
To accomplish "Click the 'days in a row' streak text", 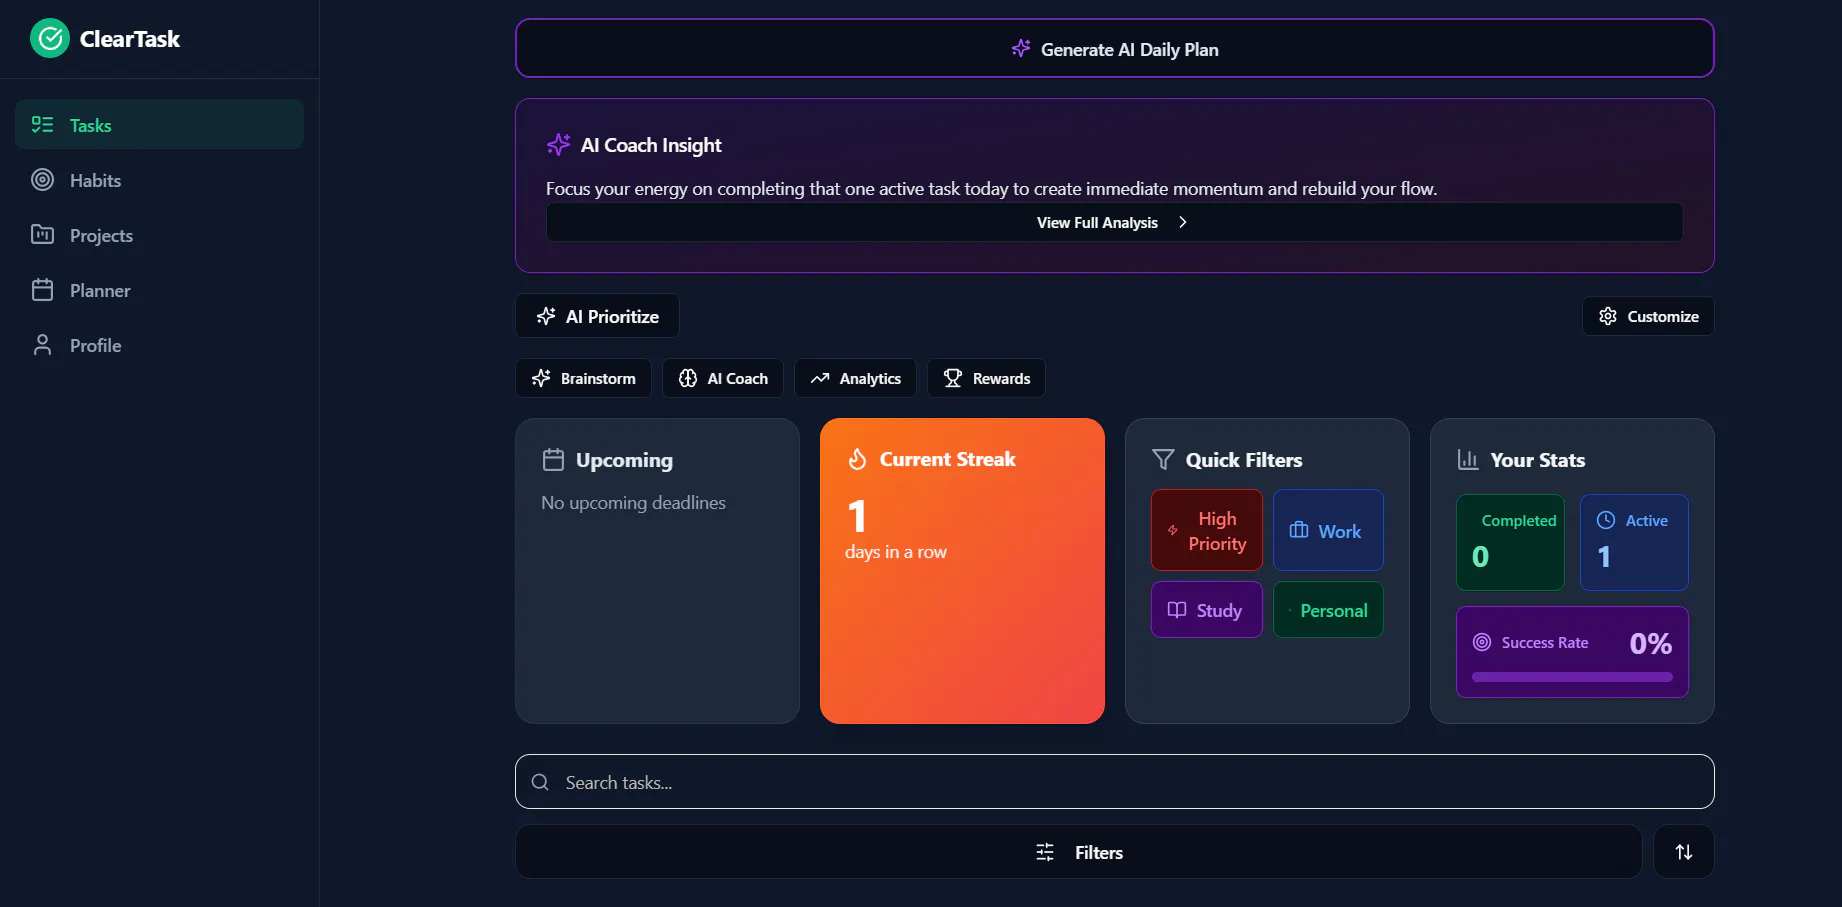I will click(x=895, y=552).
